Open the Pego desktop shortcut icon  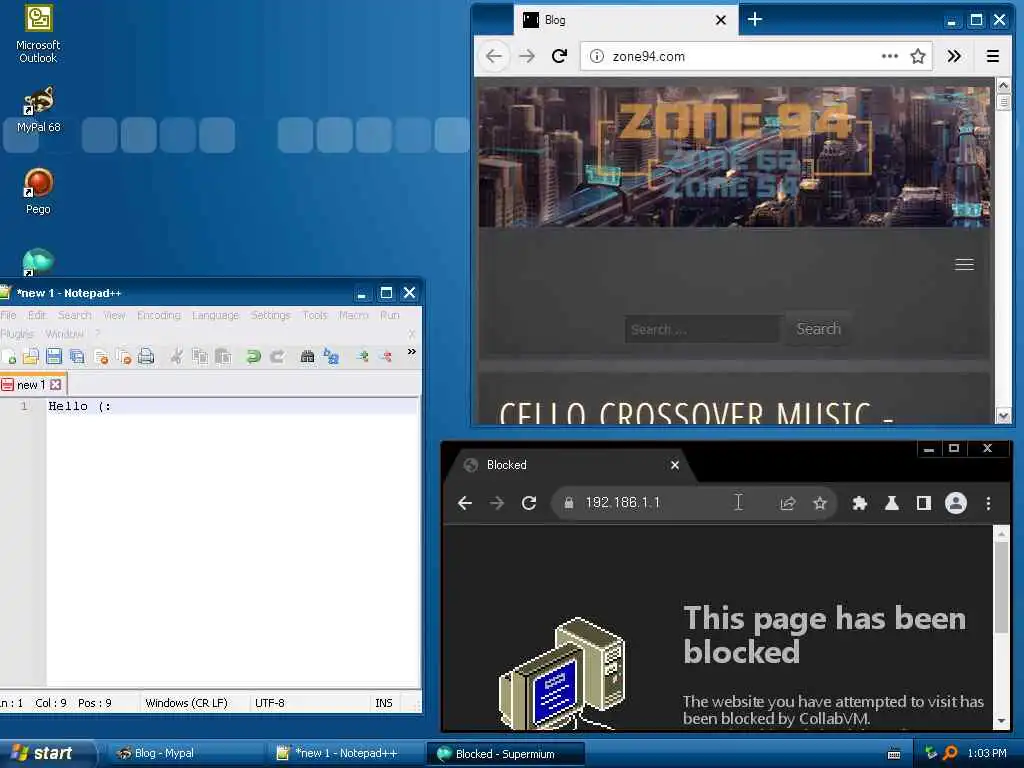38,191
